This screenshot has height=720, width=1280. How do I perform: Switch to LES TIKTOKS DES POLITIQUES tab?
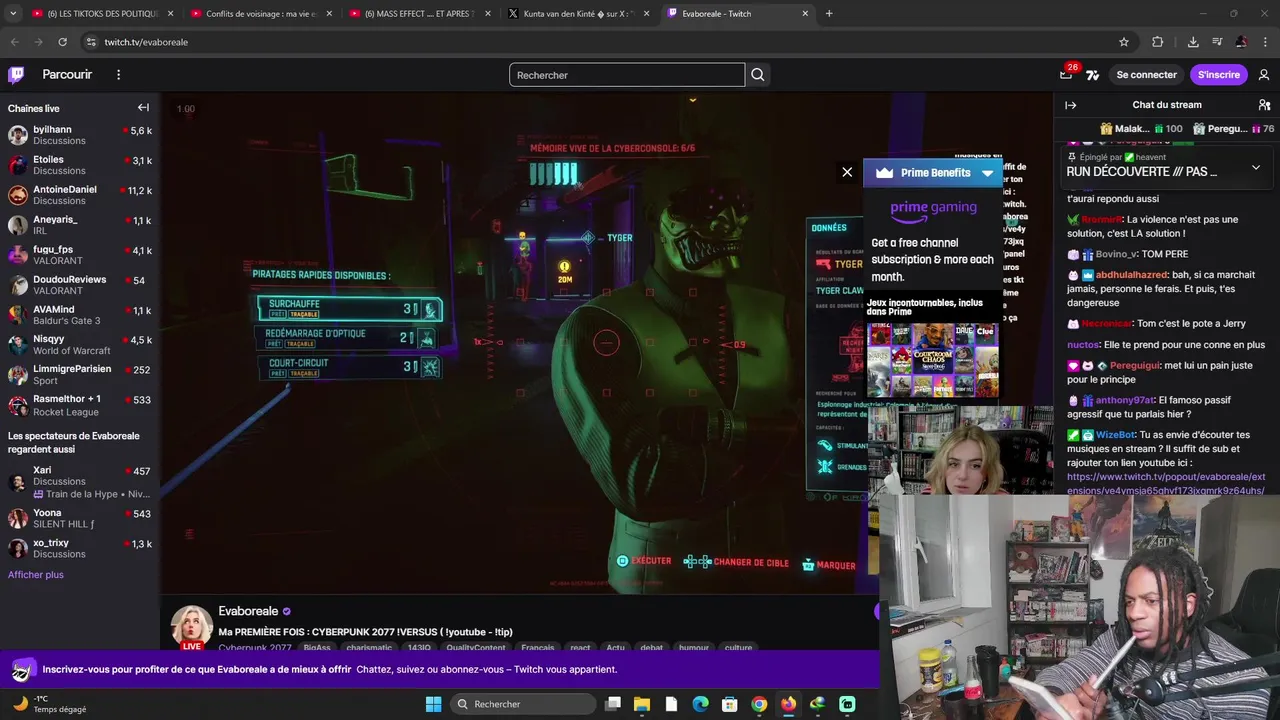click(100, 13)
